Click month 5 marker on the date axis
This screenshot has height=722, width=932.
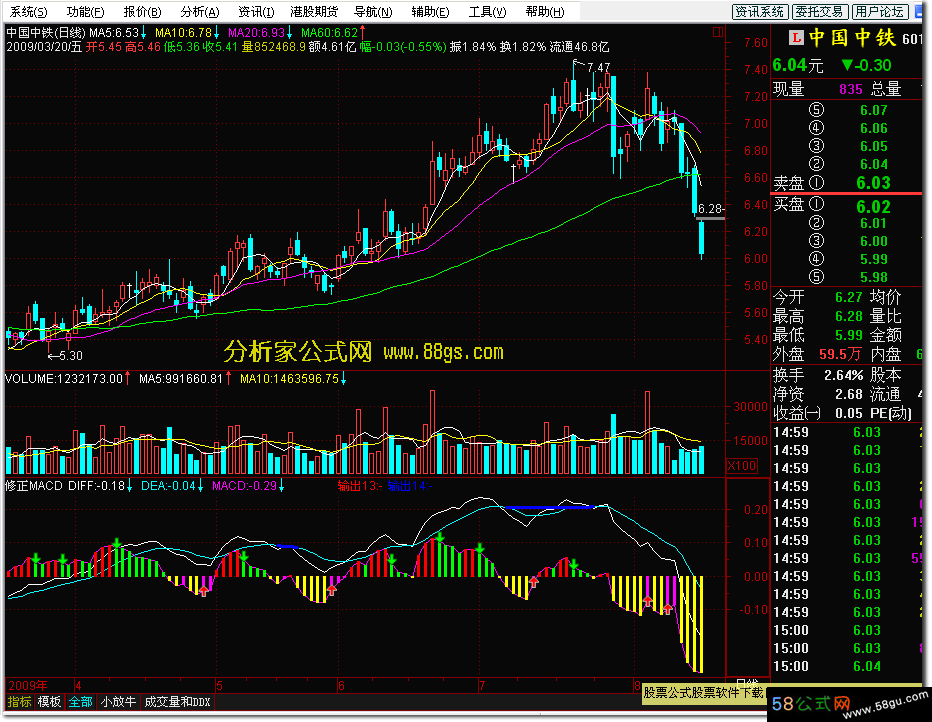pos(219,685)
